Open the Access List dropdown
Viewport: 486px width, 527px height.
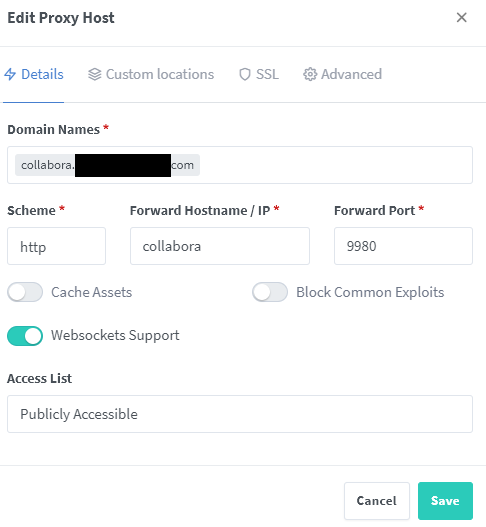[x=240, y=414]
